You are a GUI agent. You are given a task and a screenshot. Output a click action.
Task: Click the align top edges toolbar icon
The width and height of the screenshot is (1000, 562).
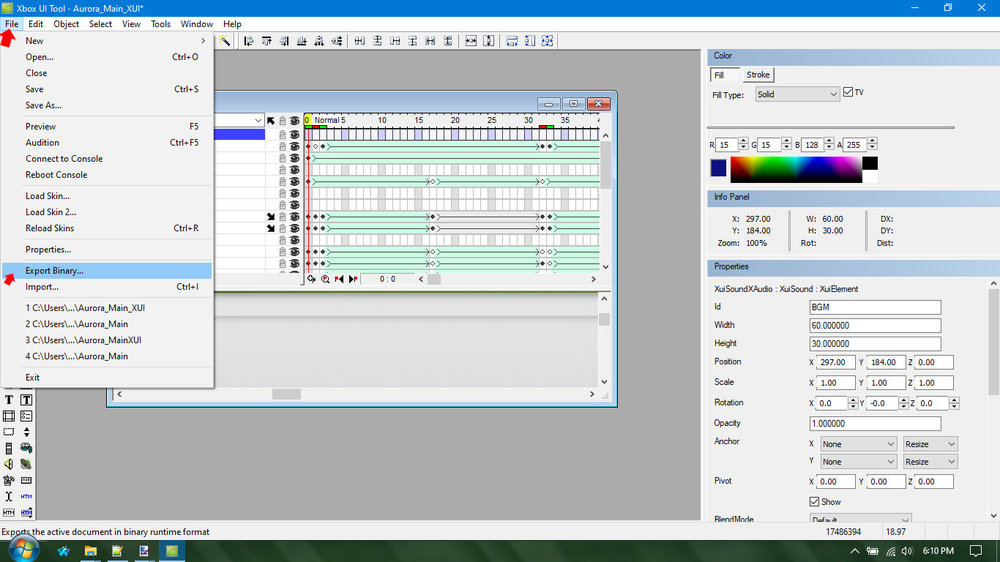click(x=267, y=41)
